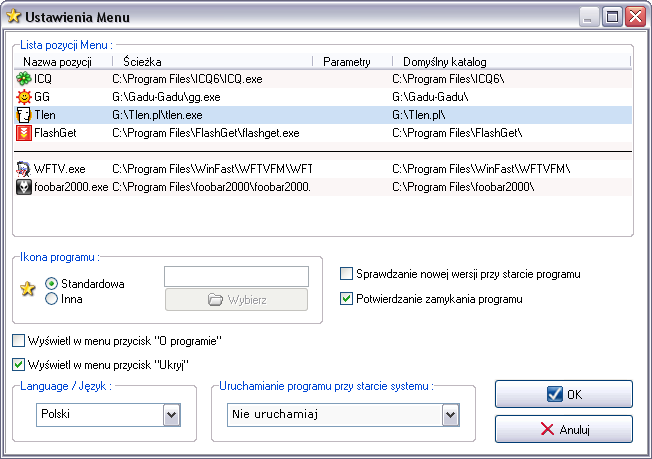Open the Language / Język dropdown

pyautogui.click(x=170, y=415)
